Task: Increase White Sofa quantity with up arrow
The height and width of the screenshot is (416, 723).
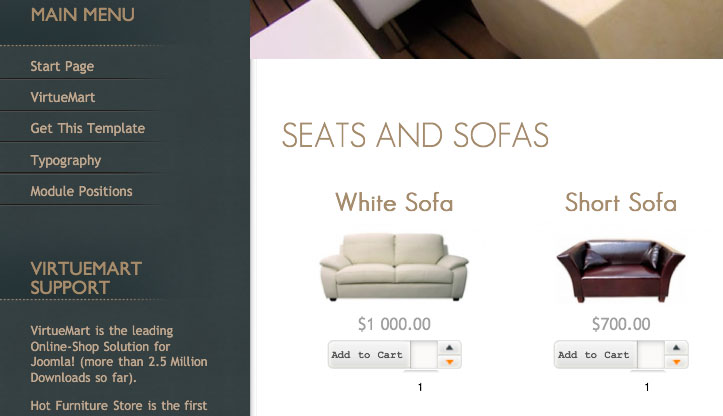Action: coord(449,348)
